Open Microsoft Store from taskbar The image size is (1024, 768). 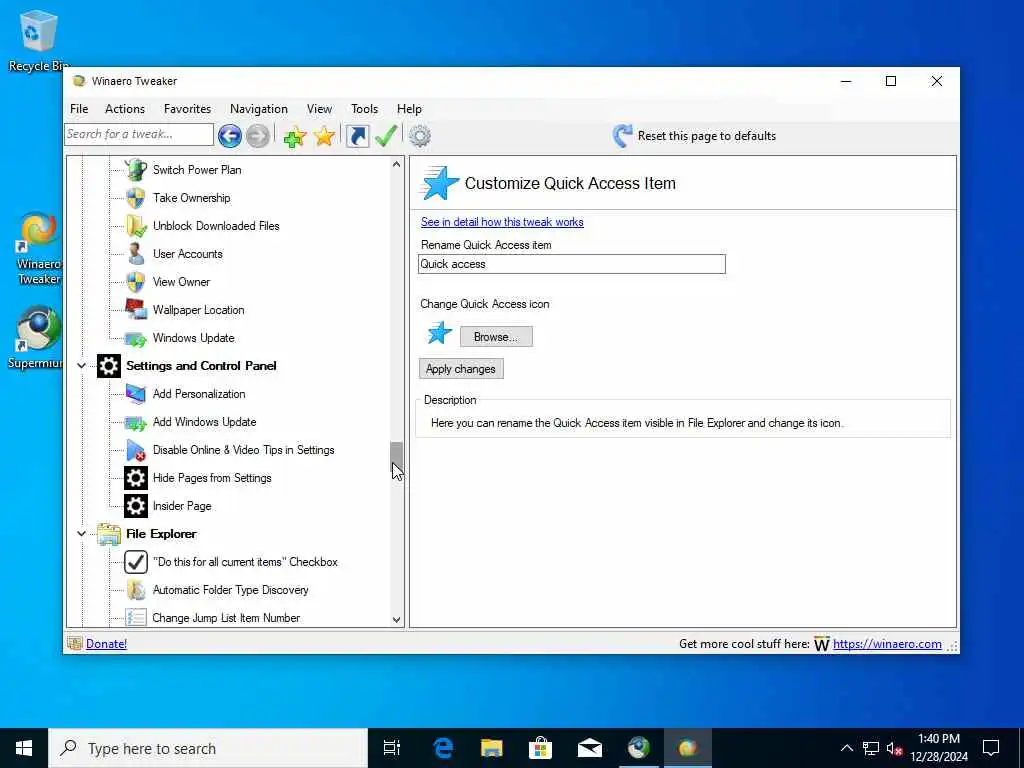pos(541,748)
